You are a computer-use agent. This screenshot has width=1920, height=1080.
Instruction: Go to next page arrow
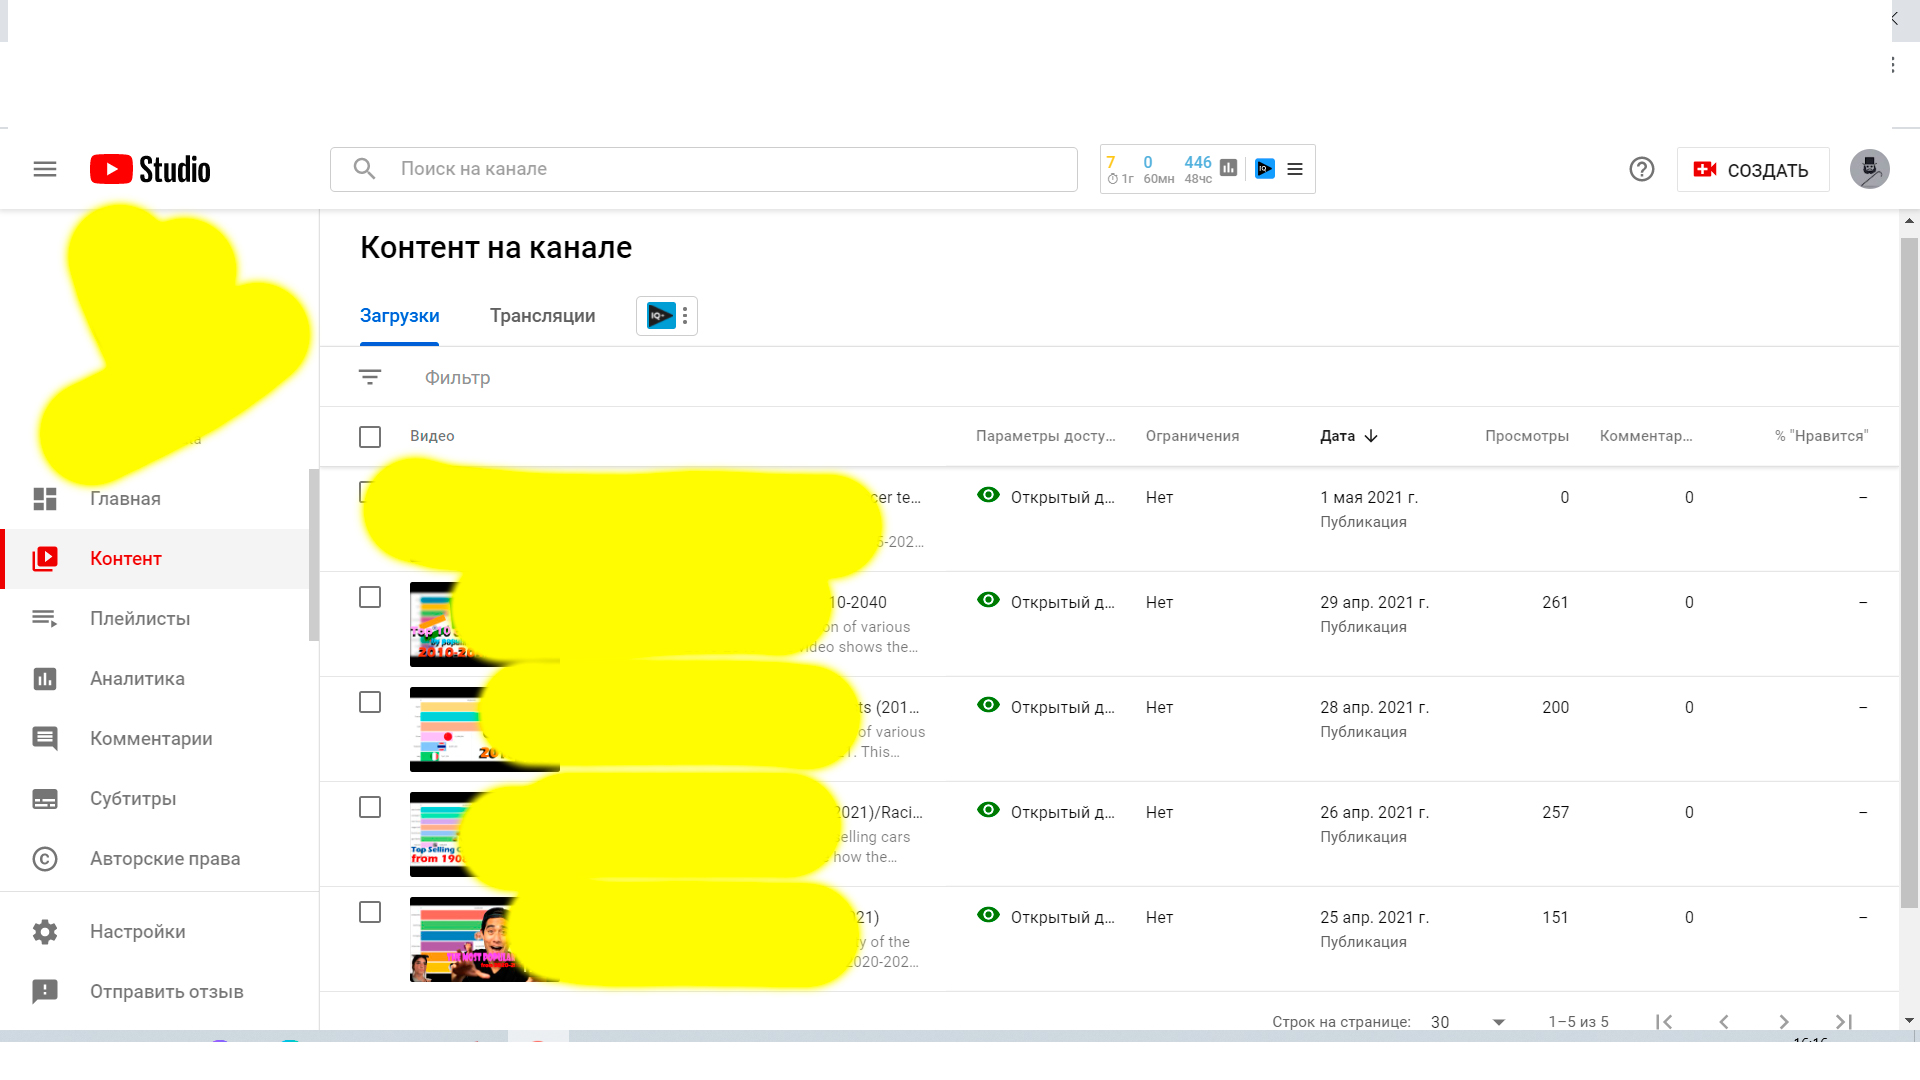[x=1783, y=1022]
